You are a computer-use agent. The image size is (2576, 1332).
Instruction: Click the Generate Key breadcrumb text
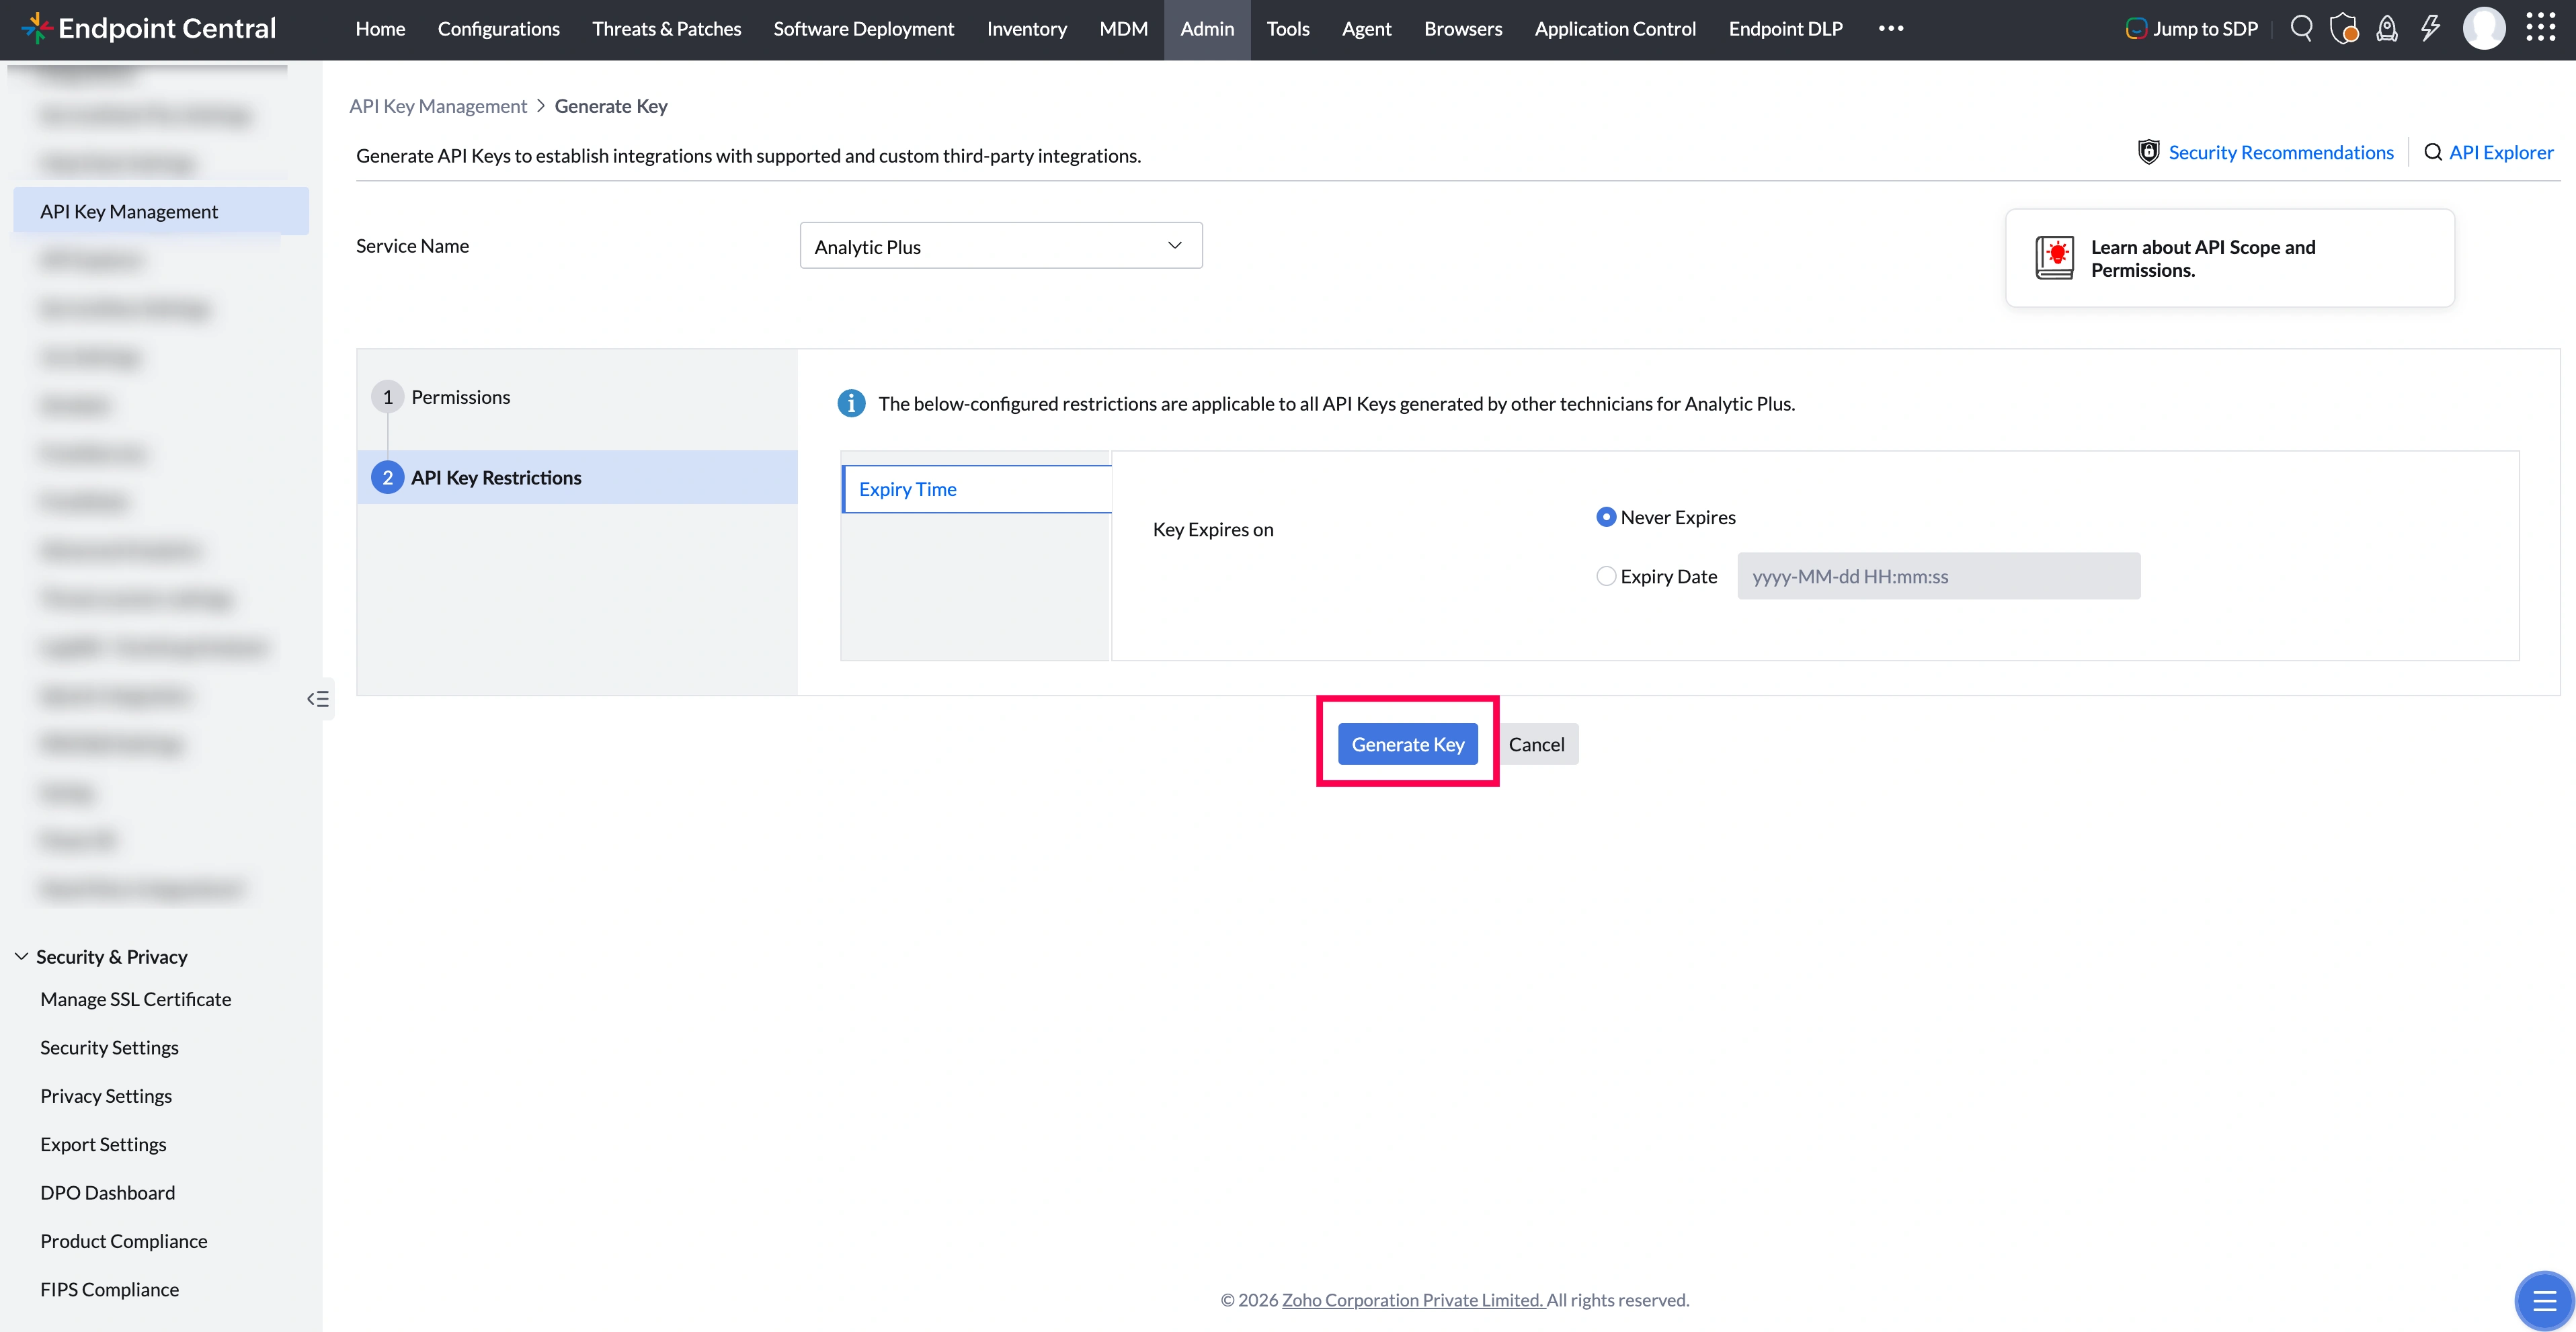[611, 106]
